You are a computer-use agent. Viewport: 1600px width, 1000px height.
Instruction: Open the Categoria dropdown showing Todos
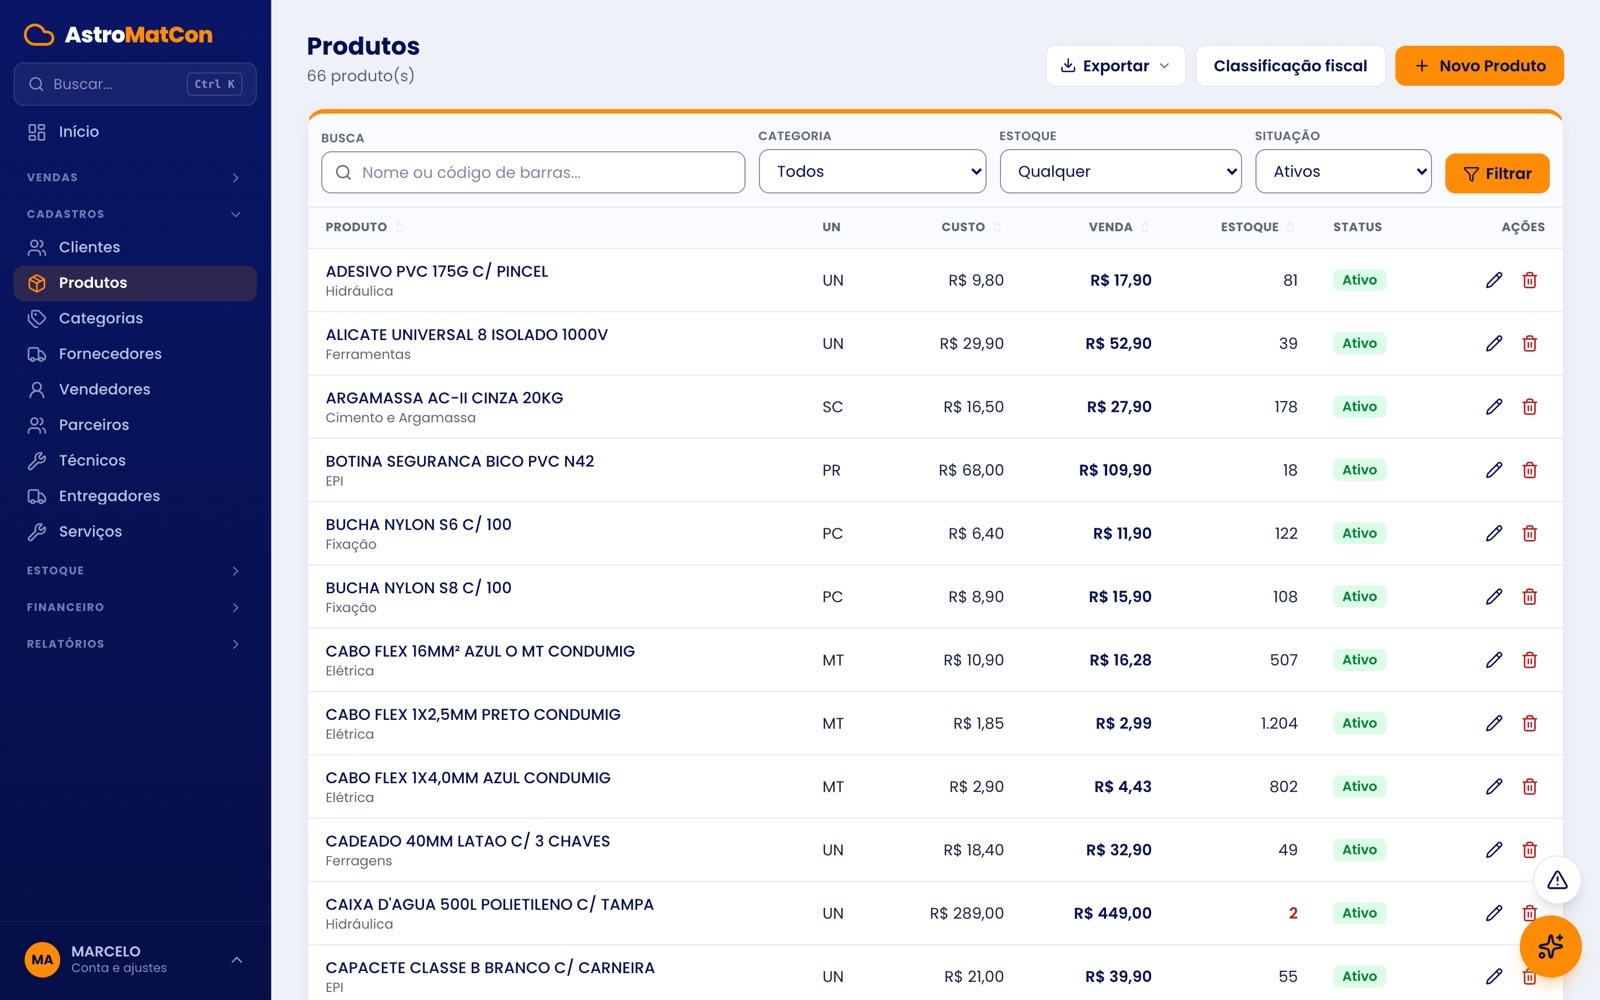[x=872, y=171]
